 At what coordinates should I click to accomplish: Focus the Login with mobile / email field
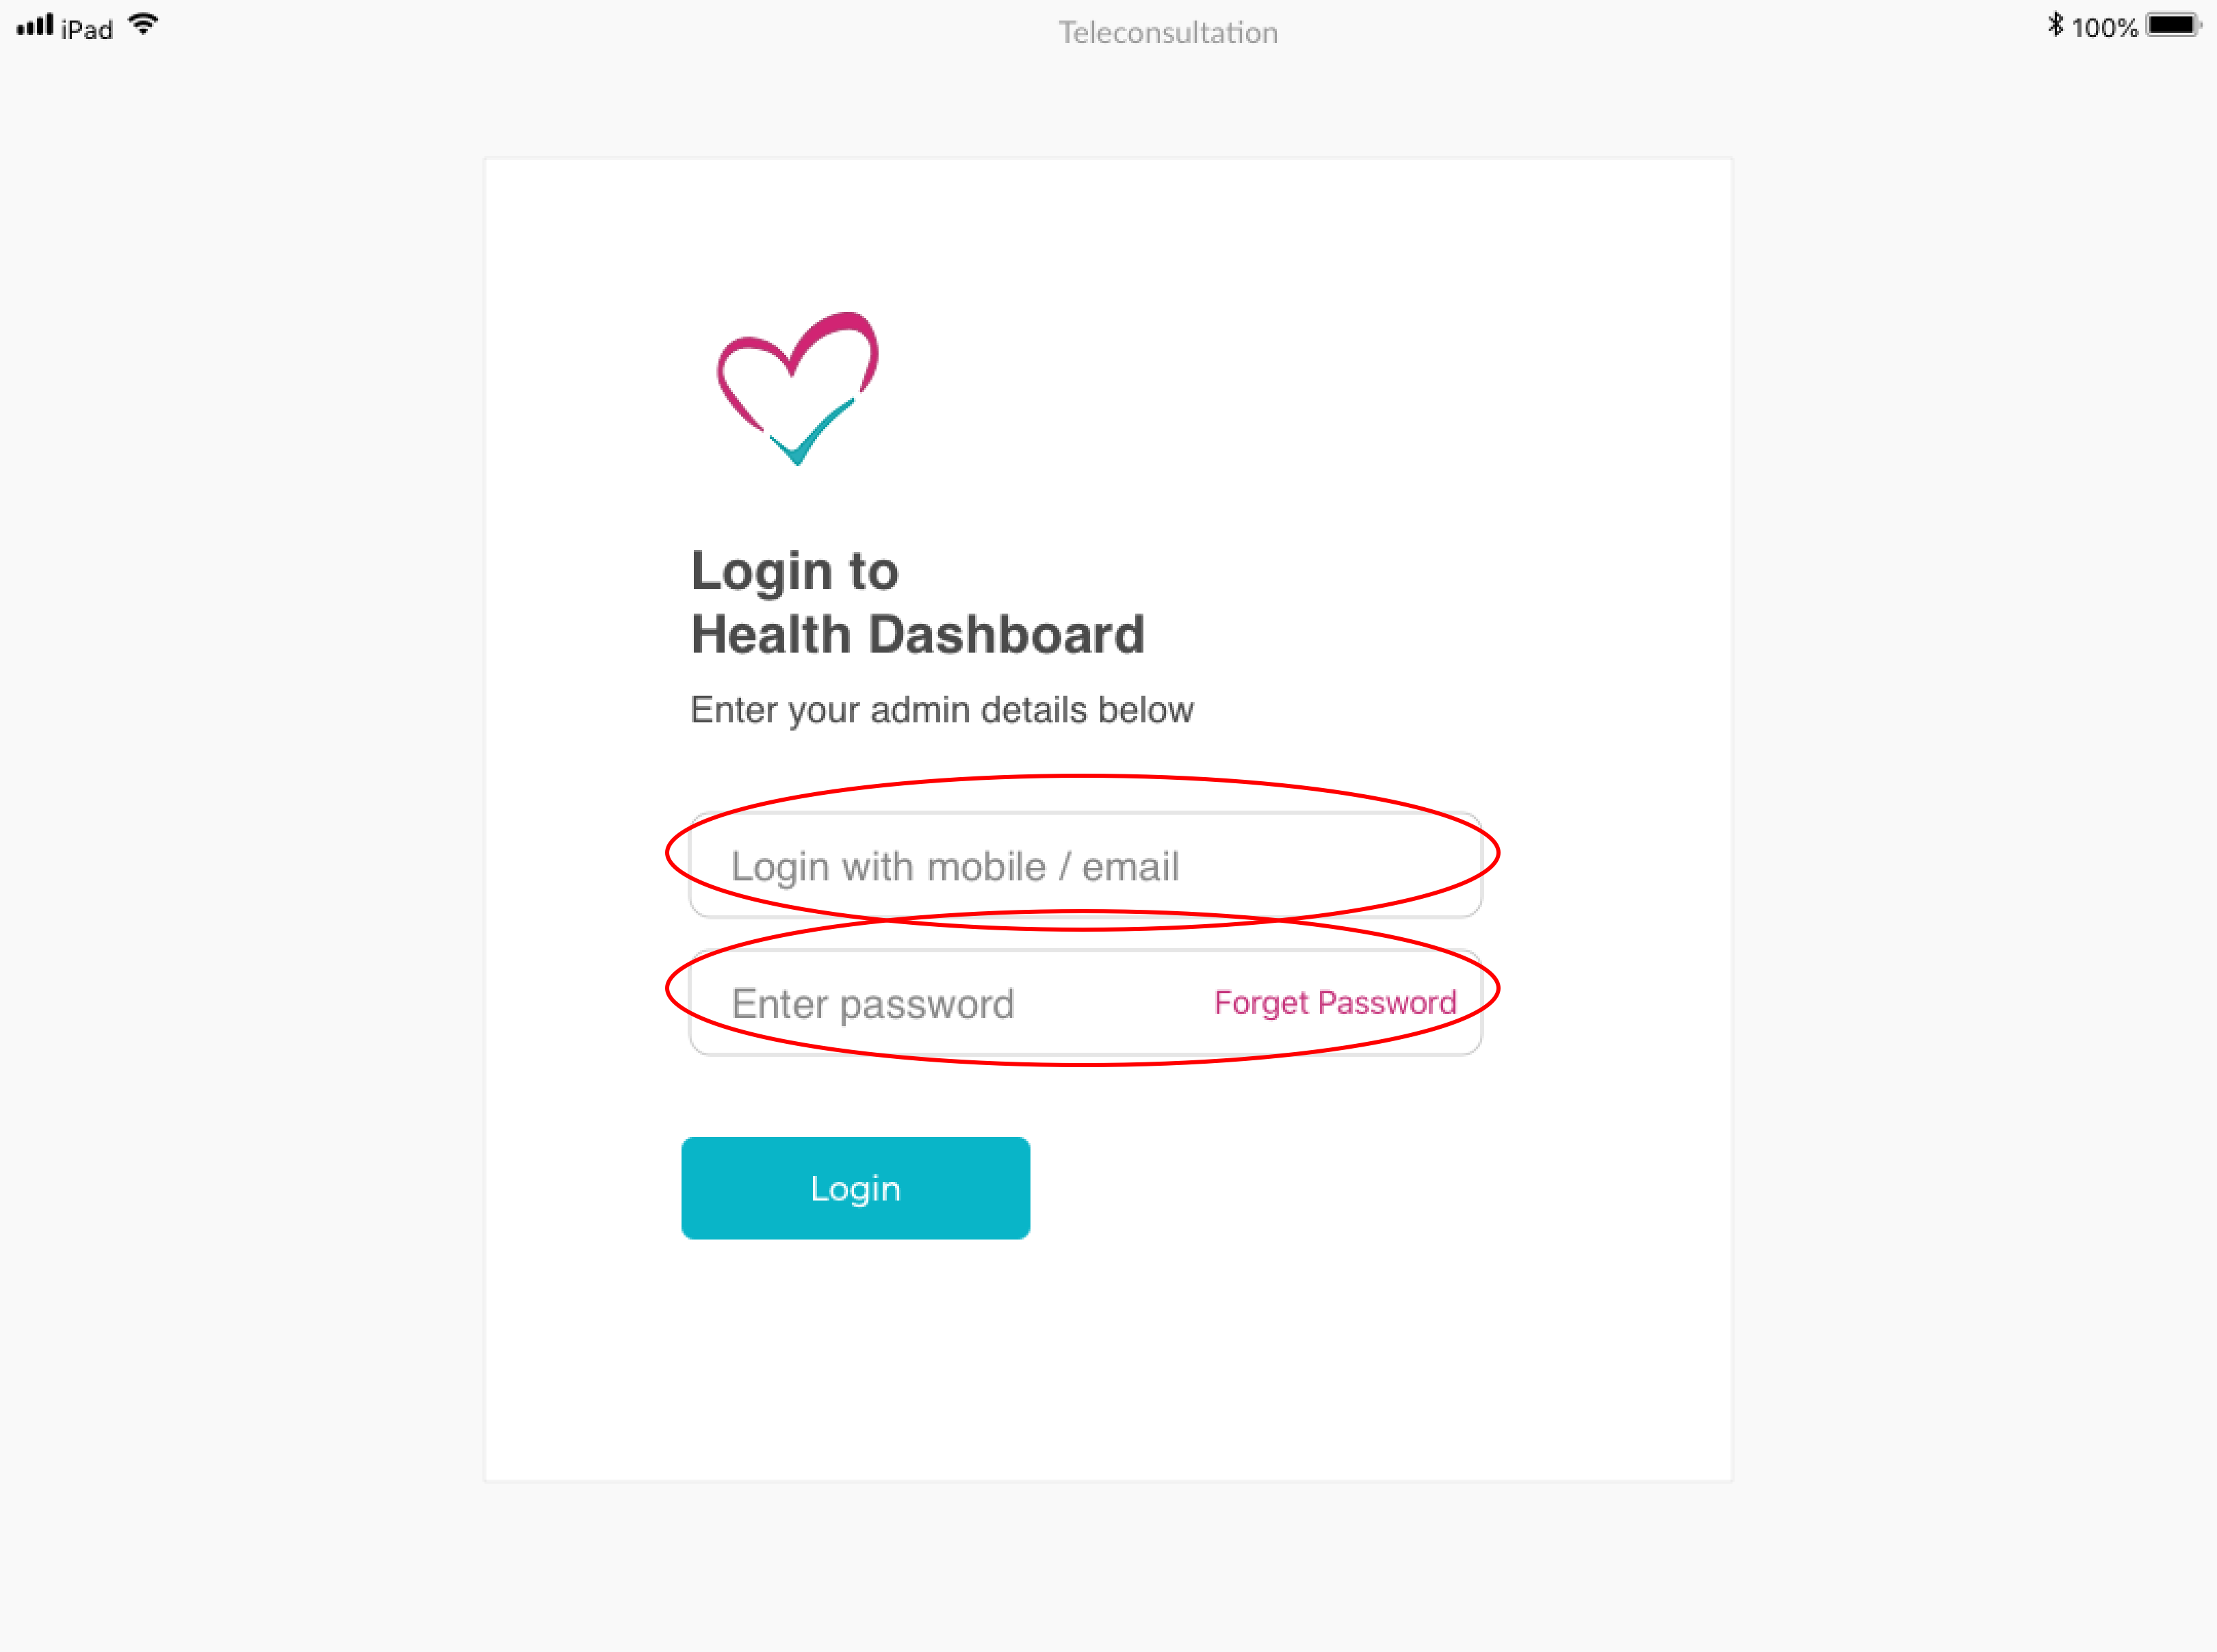click(x=1085, y=865)
